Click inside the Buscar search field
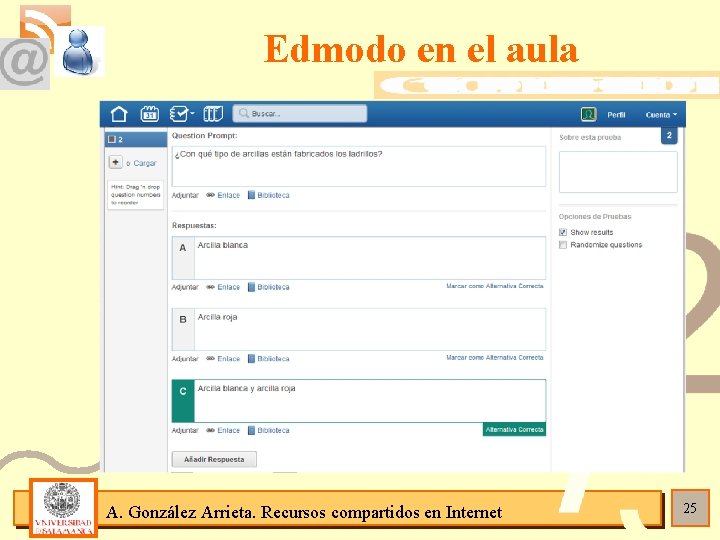 pyautogui.click(x=300, y=113)
